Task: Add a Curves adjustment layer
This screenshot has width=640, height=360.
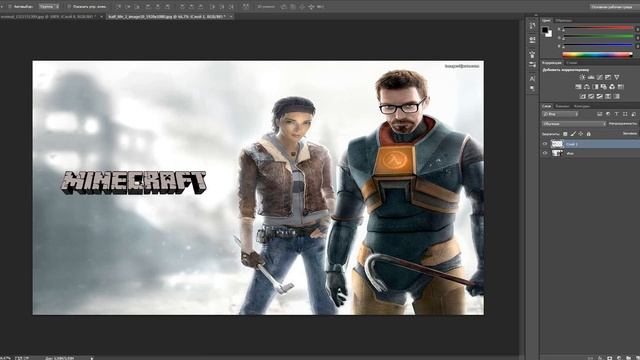Action: (600, 77)
